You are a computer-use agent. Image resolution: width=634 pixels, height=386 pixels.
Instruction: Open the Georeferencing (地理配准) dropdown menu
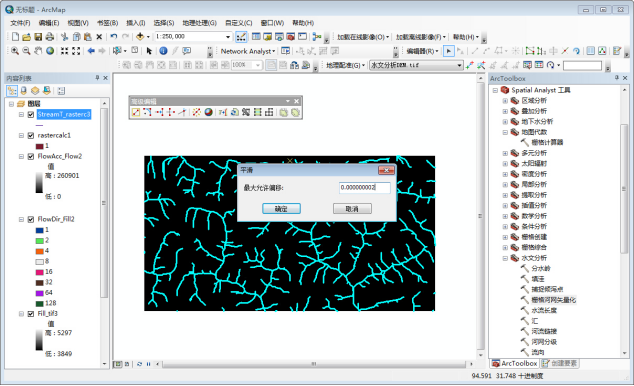(x=345, y=65)
